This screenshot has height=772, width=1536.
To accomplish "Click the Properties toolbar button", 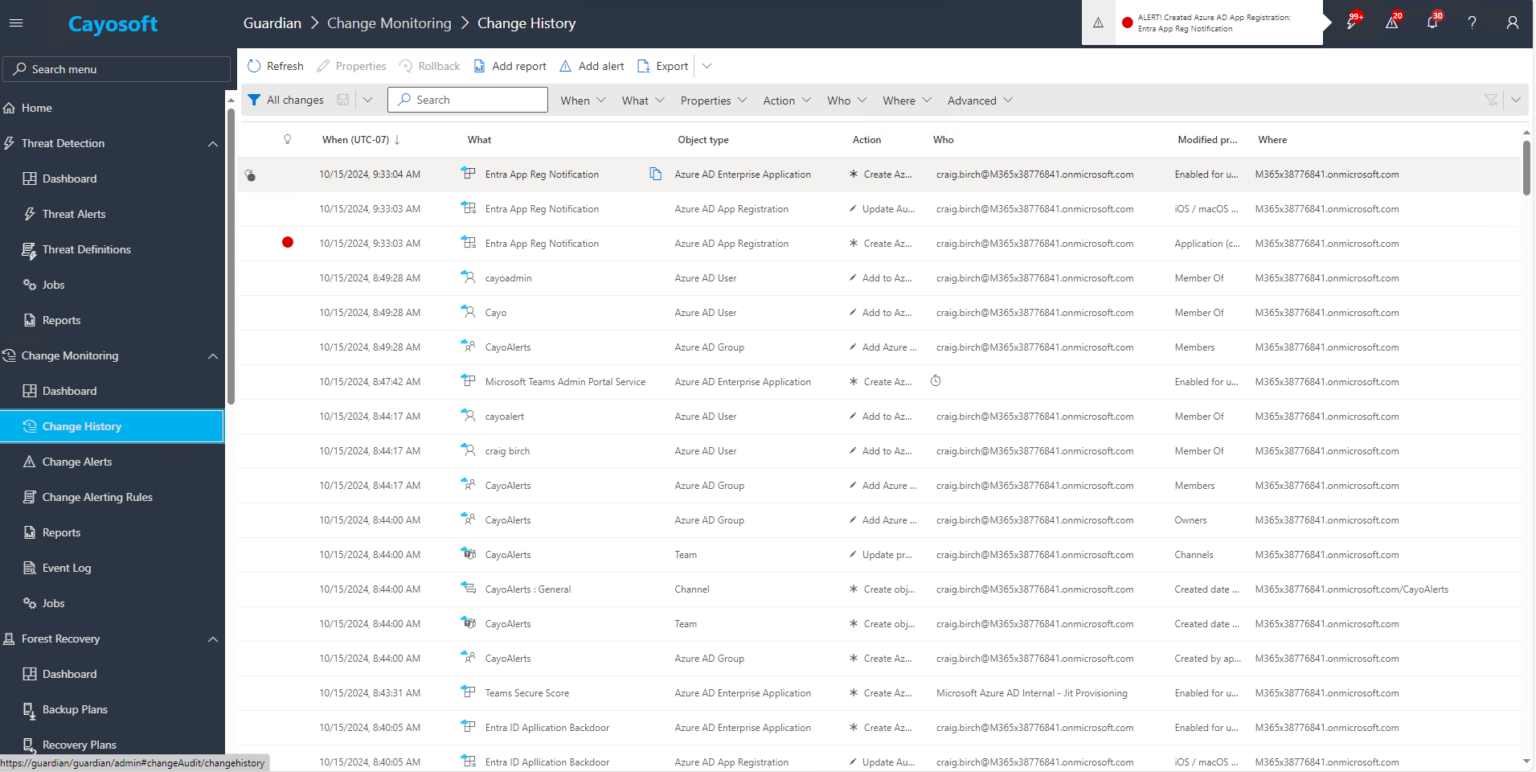I will pos(351,66).
